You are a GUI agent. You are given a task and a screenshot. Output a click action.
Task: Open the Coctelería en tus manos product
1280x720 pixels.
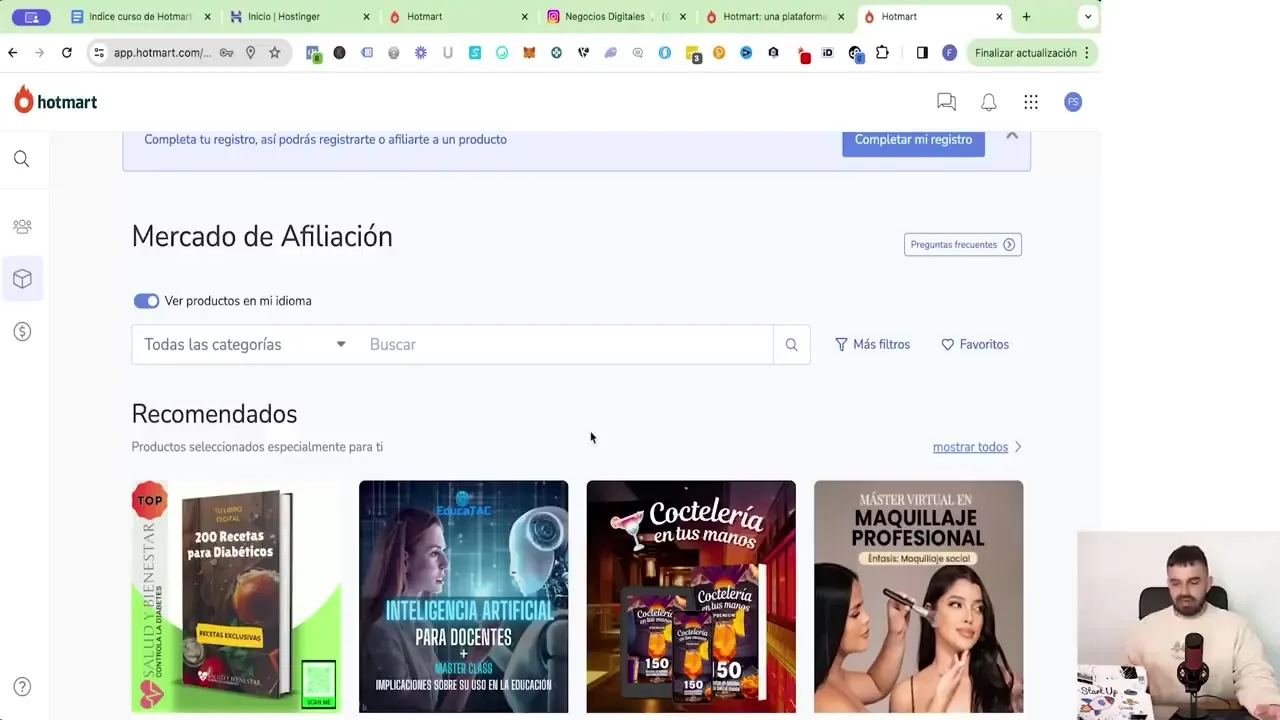691,597
